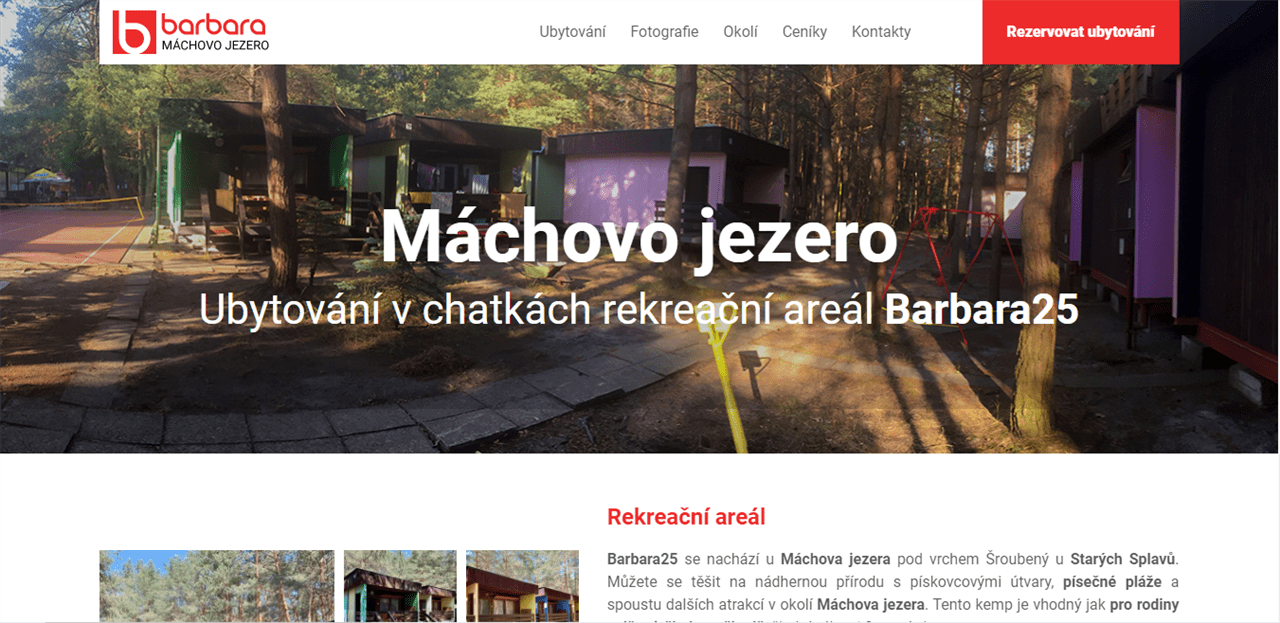Click bold 'pro rodiny' text in paragraph
Image resolution: width=1280 pixels, height=623 pixels.
tap(1144, 605)
